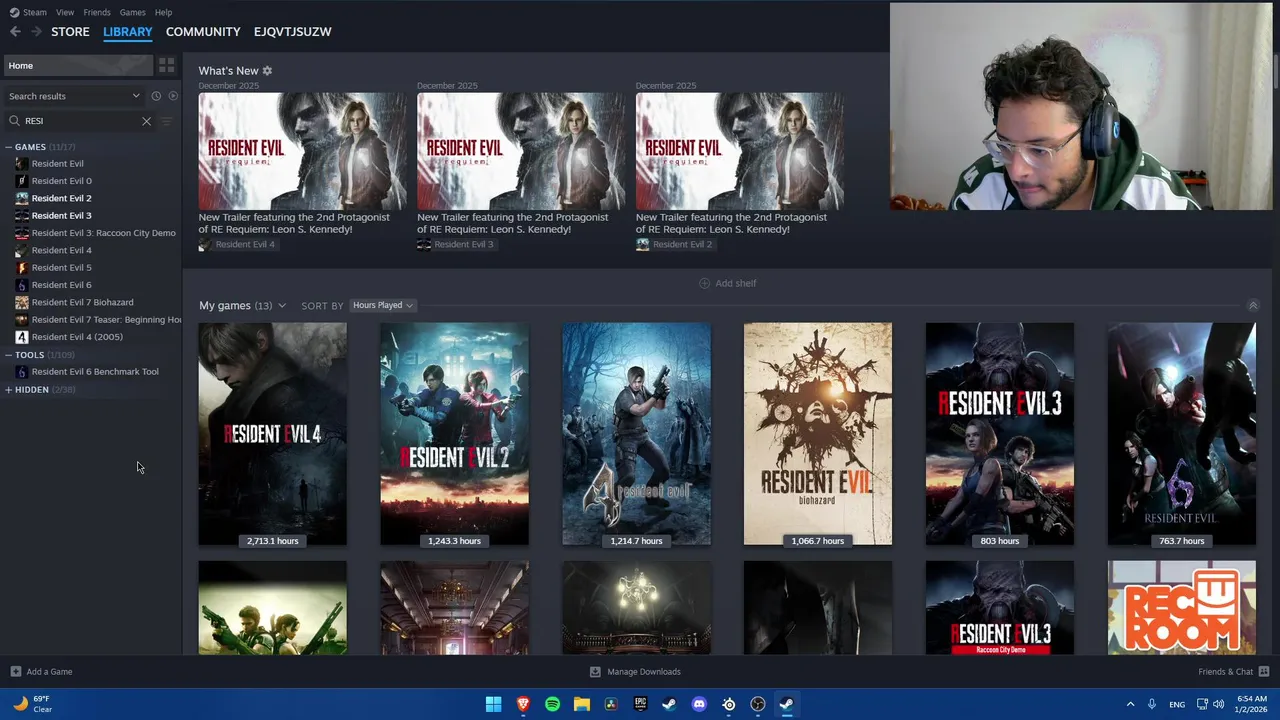Click the Resident Evil 5 sidebar icon

[22, 267]
